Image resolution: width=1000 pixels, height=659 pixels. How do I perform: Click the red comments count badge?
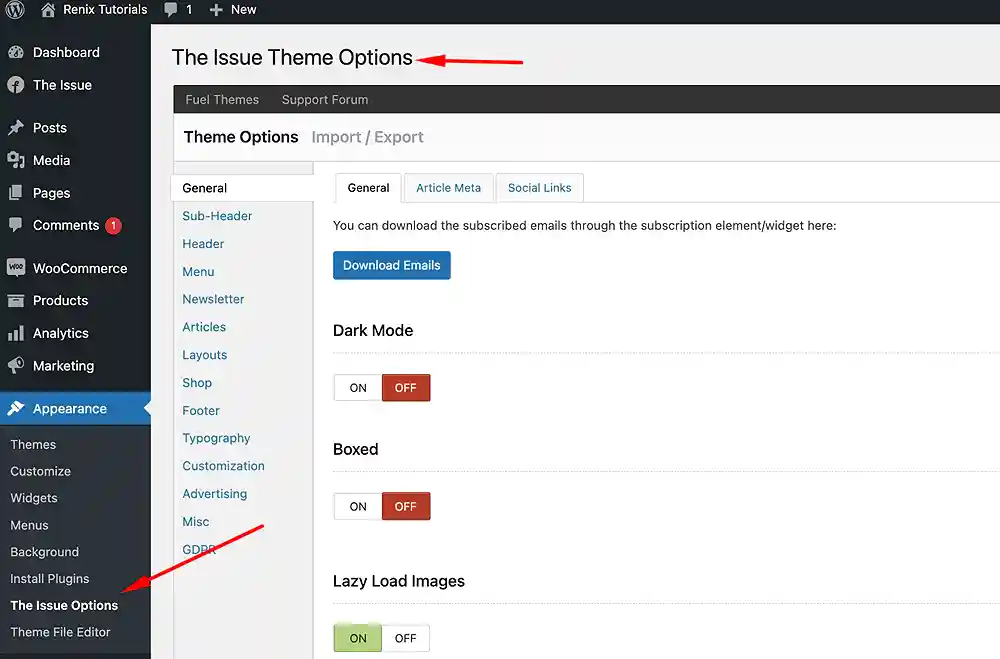(x=114, y=225)
